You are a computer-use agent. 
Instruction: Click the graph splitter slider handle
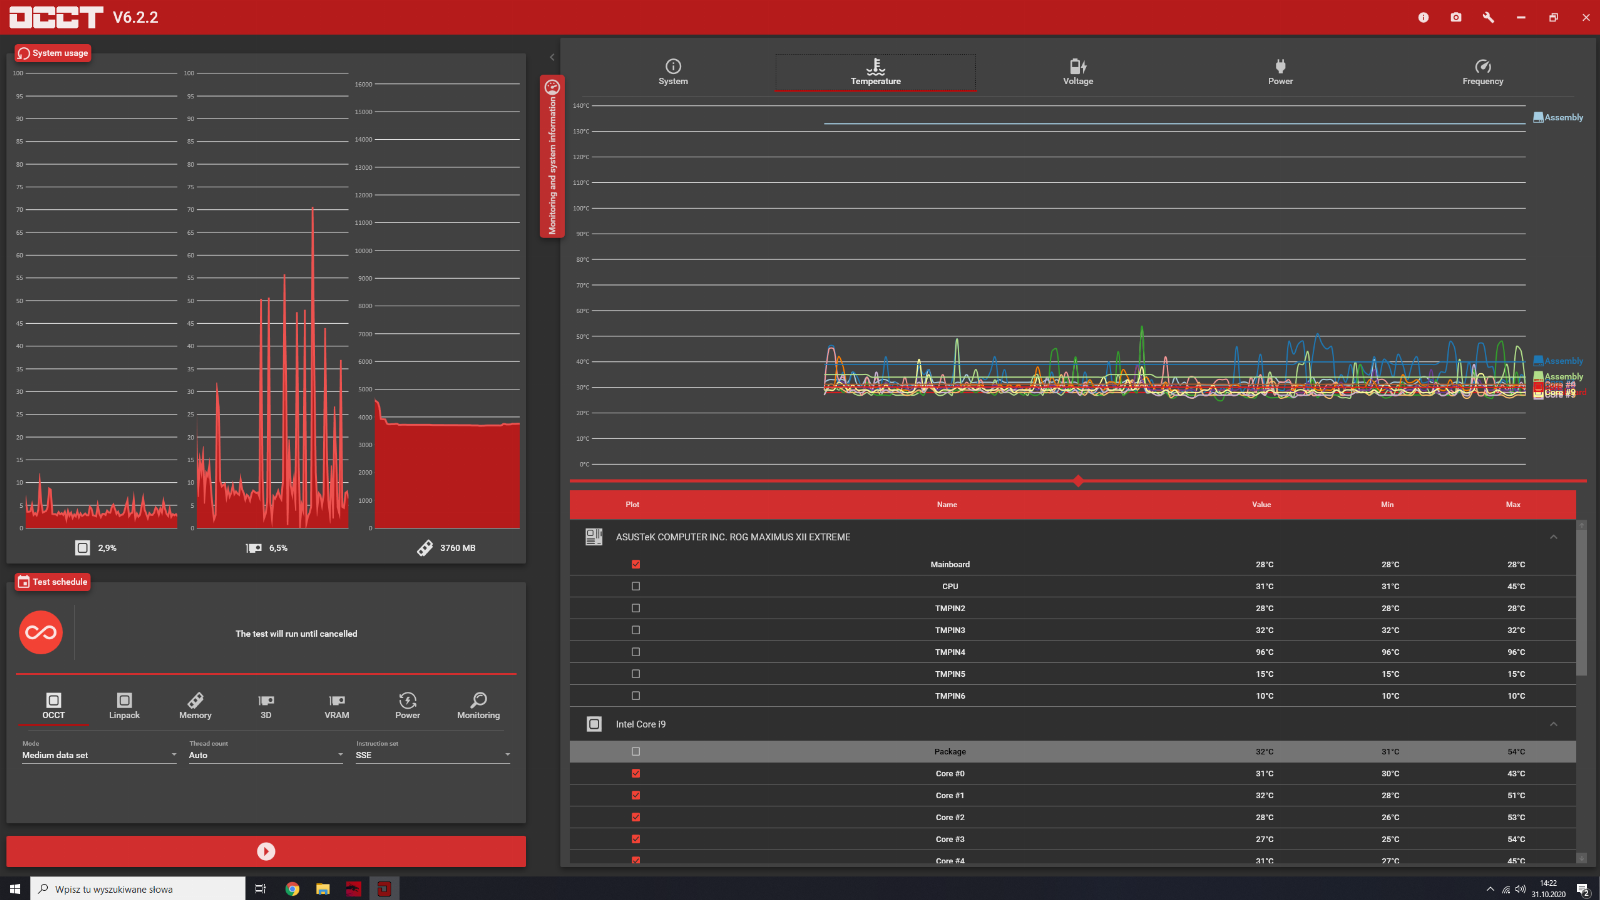click(x=1078, y=481)
